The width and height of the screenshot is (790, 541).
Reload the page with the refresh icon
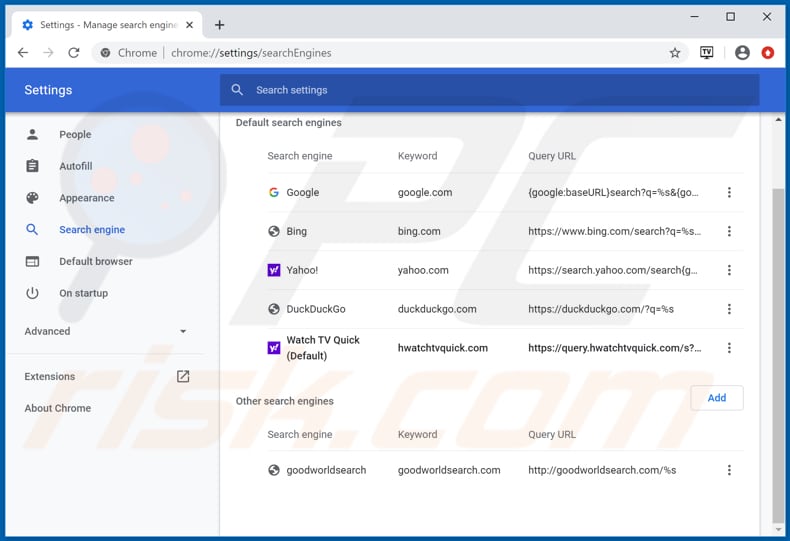click(x=74, y=52)
